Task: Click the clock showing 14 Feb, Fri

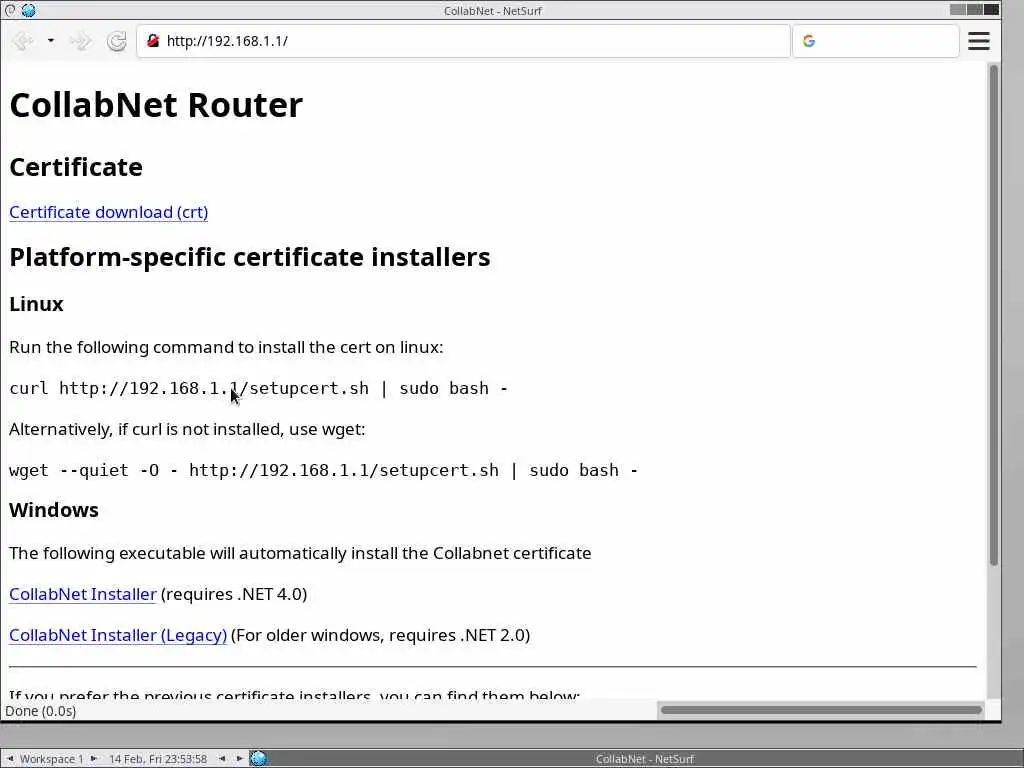Action: 158,759
